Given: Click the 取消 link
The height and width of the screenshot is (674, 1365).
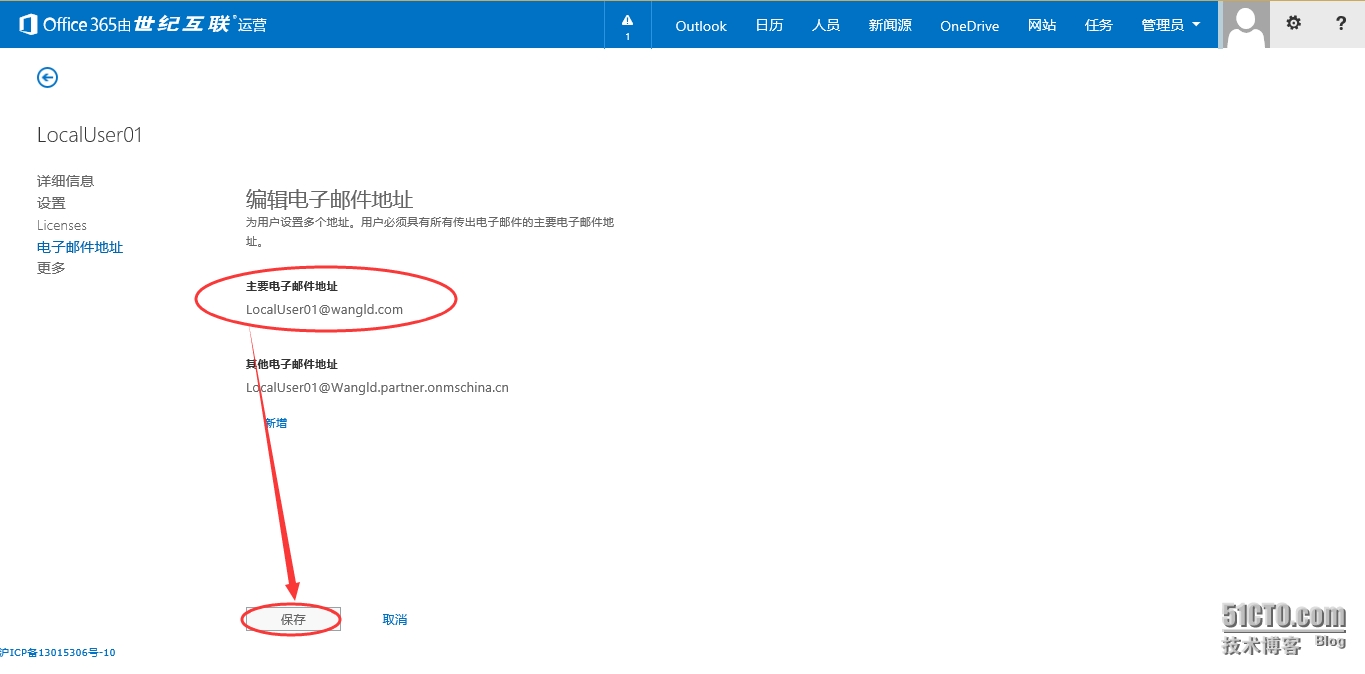Looking at the screenshot, I should tap(395, 620).
